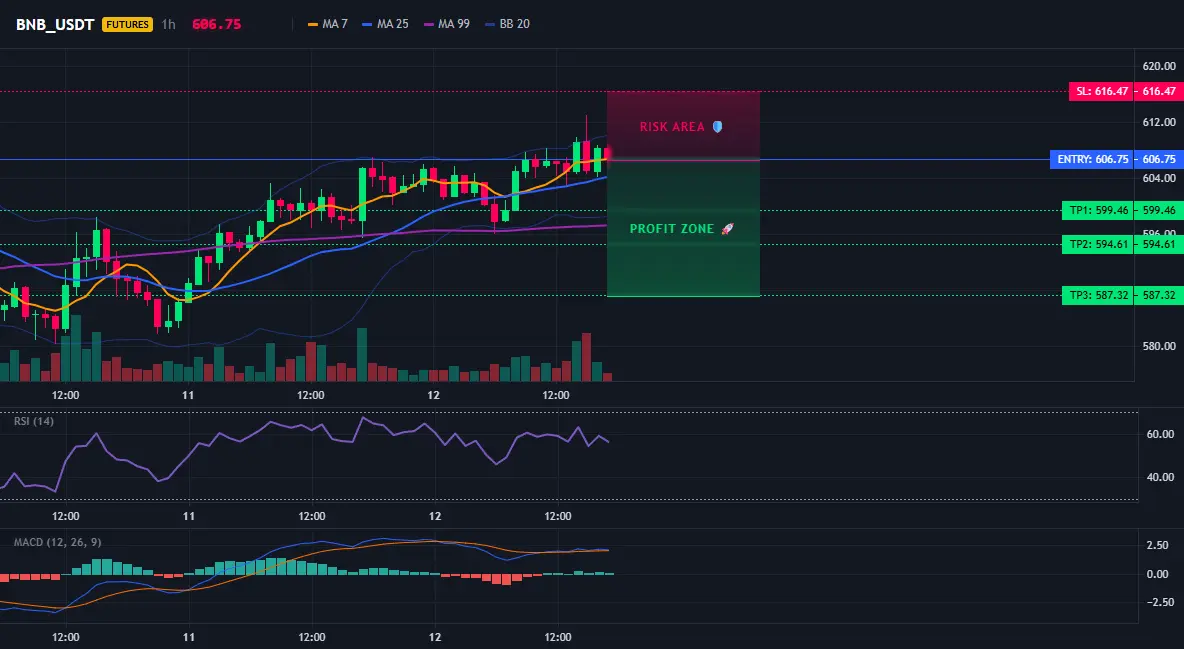This screenshot has width=1184, height=649.
Task: Select the TP3: 587.32 green label
Action: (x=1099, y=295)
